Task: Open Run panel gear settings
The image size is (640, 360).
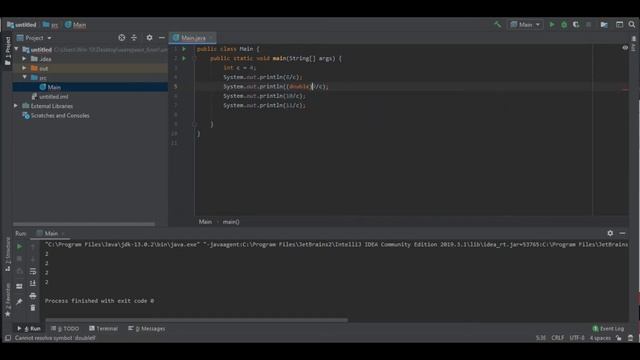Action: pyautogui.click(x=610, y=233)
